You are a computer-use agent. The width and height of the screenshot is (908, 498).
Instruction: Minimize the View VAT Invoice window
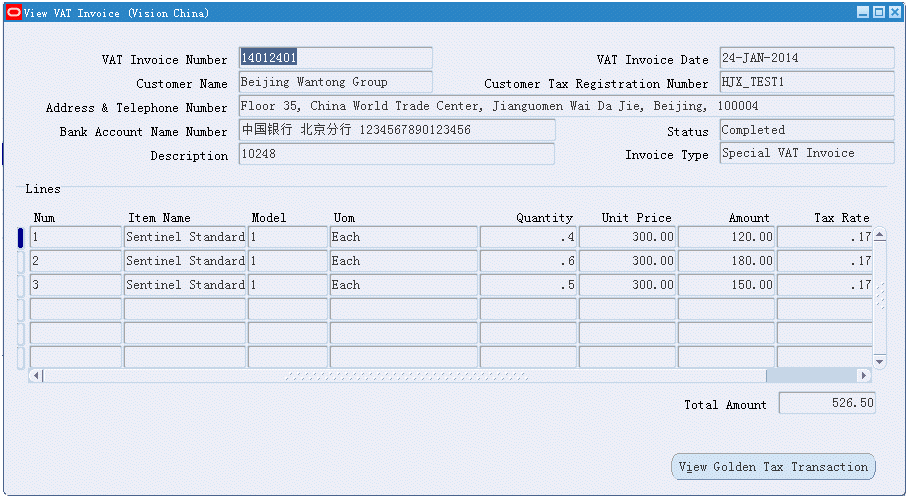863,12
